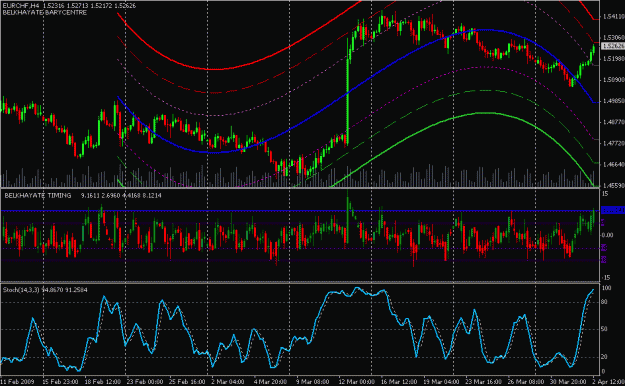Viewport: 625px width, 386px height.
Task: Click the Timing panel 0.00 scale label
Action: pyautogui.click(x=607, y=235)
